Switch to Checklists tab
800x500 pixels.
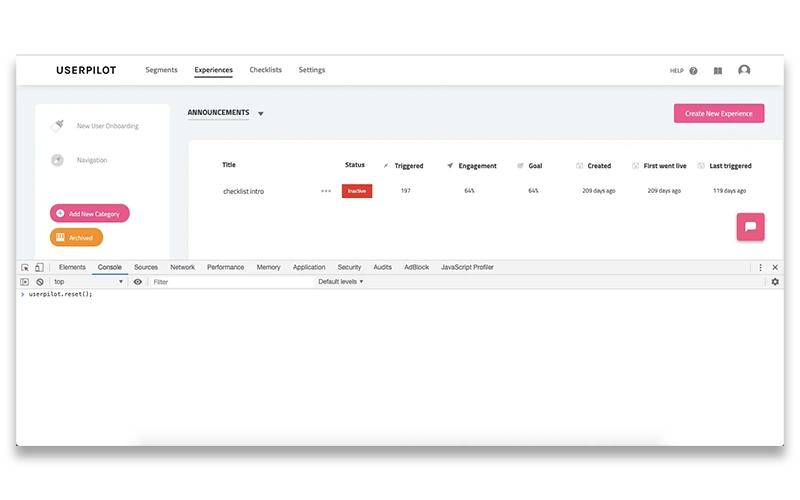coord(265,70)
